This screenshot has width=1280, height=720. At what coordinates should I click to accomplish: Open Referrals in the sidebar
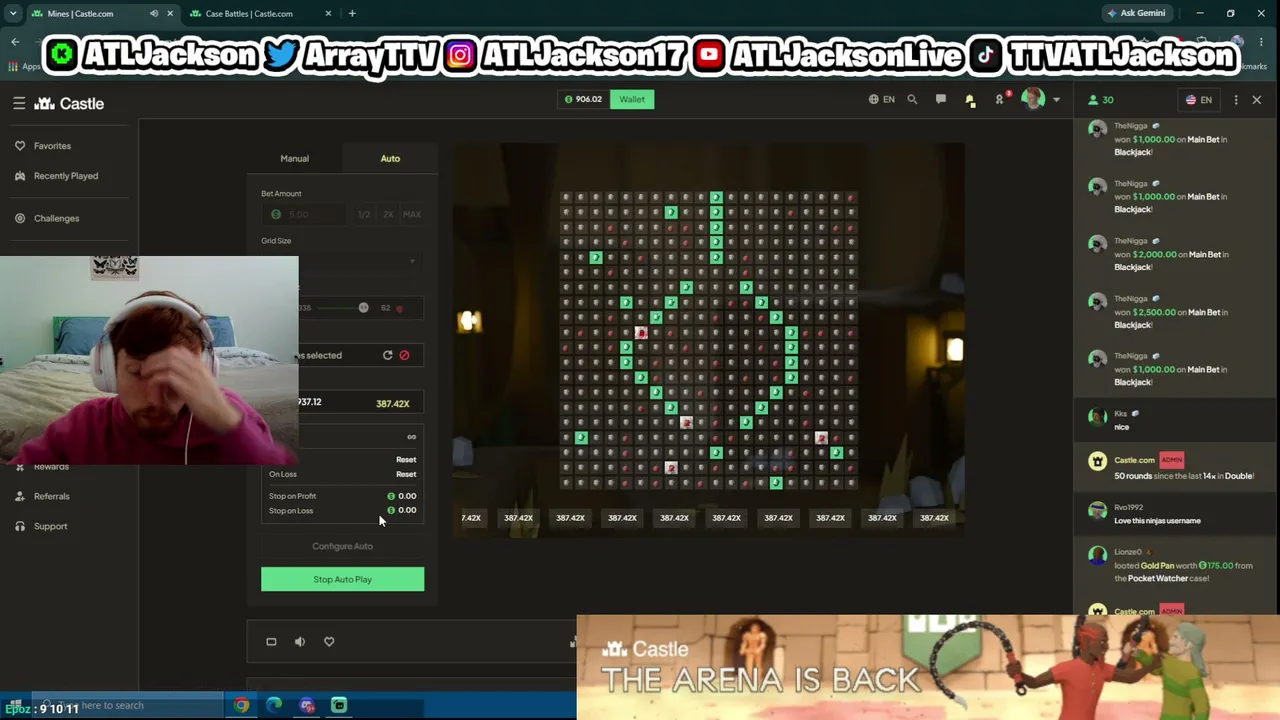52,496
